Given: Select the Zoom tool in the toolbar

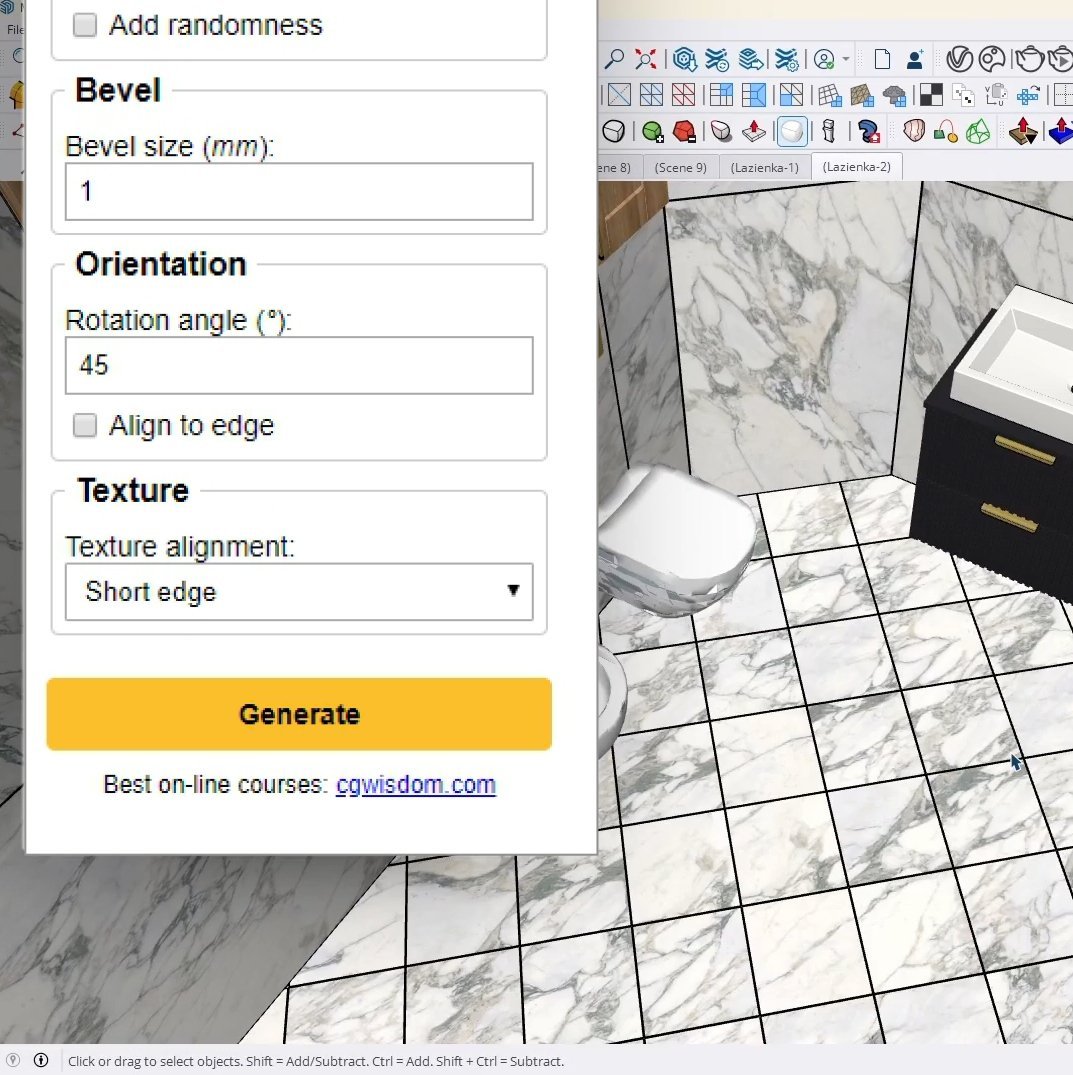Looking at the screenshot, I should pos(614,58).
